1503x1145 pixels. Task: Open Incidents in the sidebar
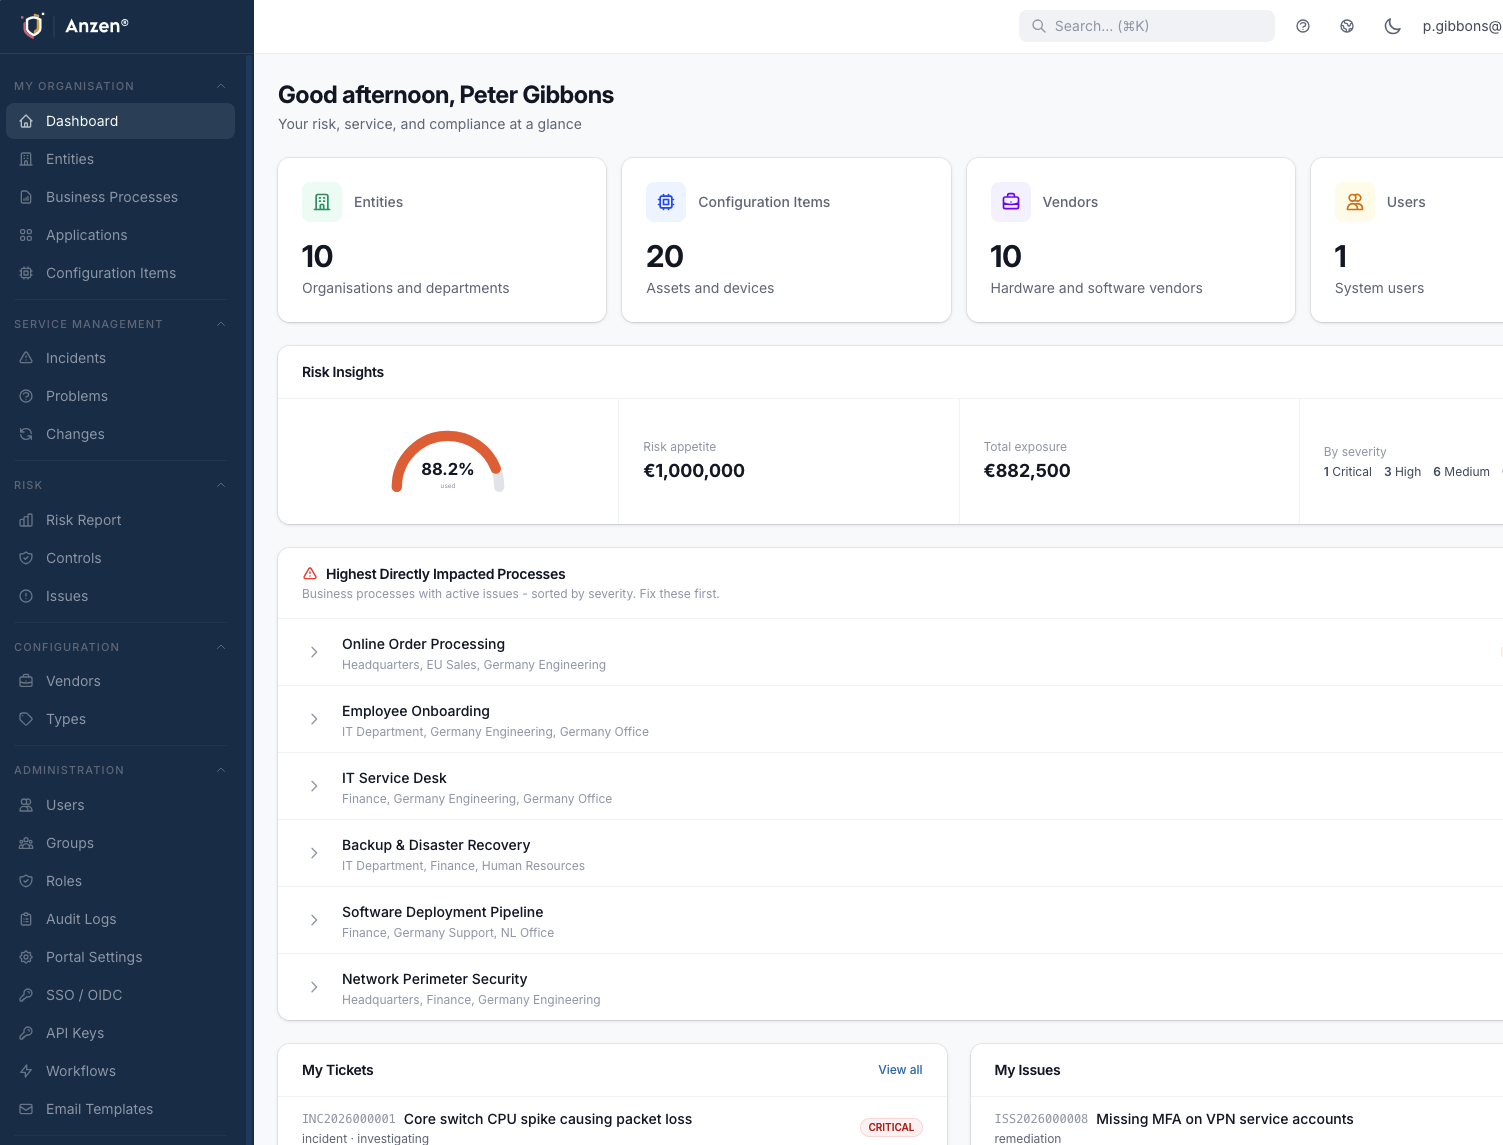tap(76, 358)
